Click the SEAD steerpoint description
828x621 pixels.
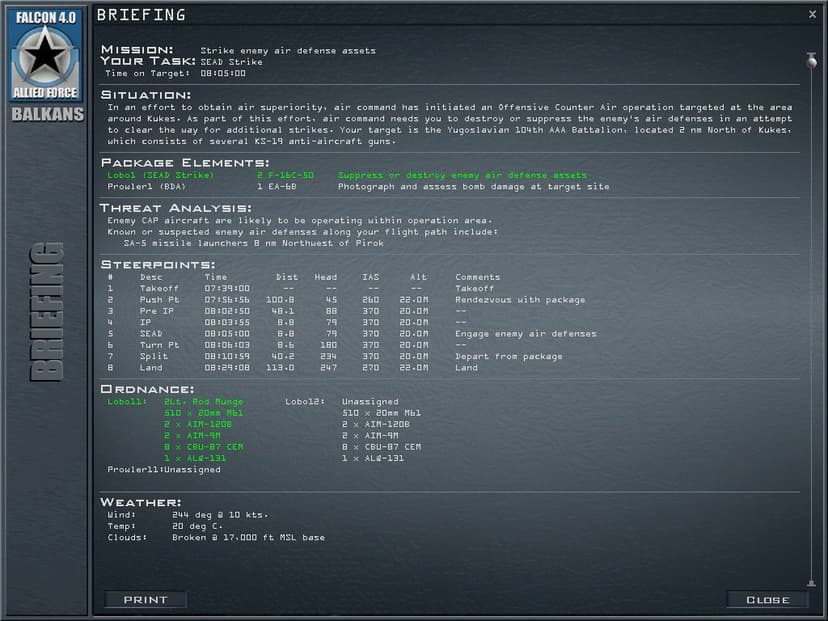pos(151,334)
